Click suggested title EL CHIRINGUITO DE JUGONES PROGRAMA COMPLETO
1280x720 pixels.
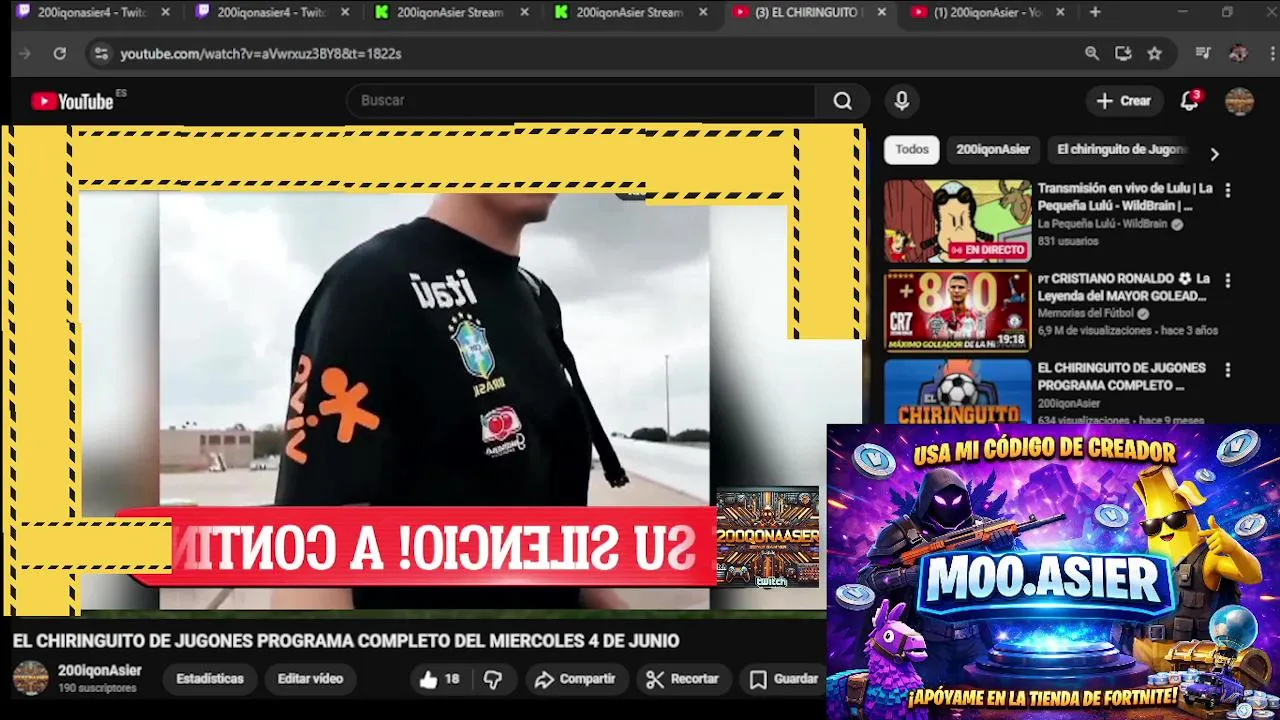click(x=1121, y=376)
